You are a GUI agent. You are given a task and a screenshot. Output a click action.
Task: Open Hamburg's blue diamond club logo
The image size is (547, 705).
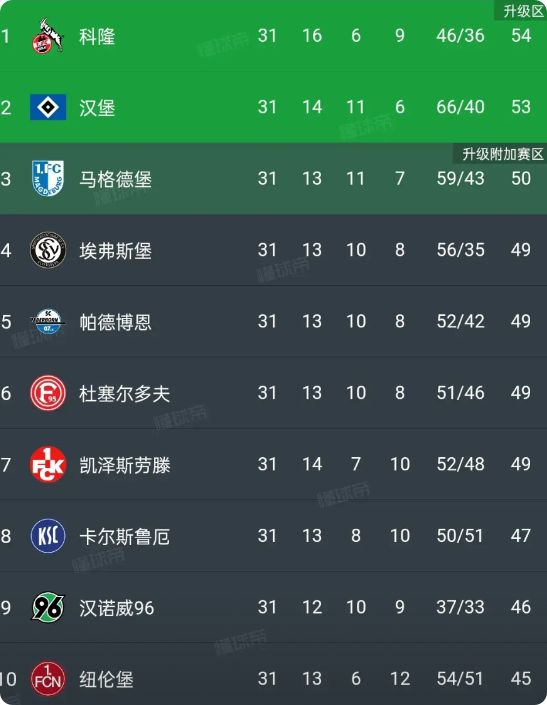48,107
